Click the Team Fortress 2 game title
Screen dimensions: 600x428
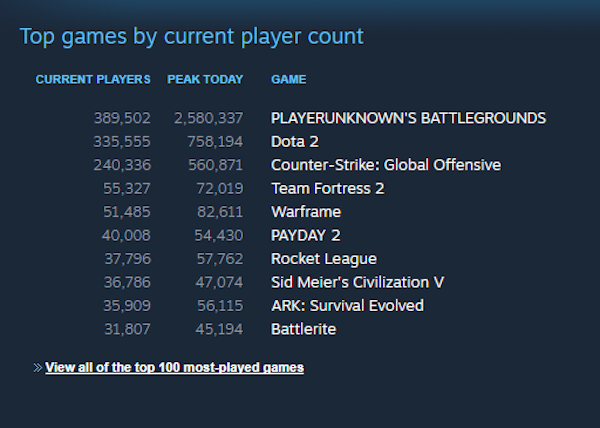coord(328,189)
